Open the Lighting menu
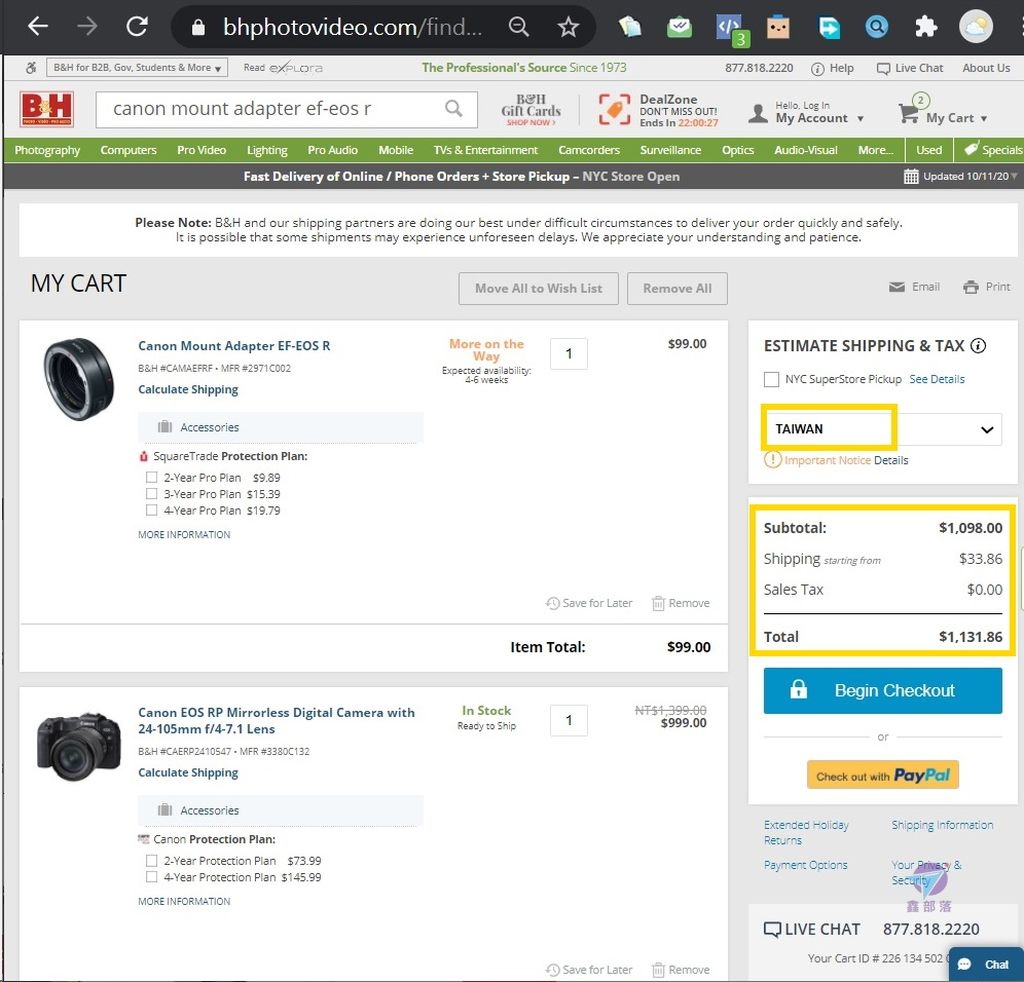This screenshot has height=982, width=1024. 266,150
